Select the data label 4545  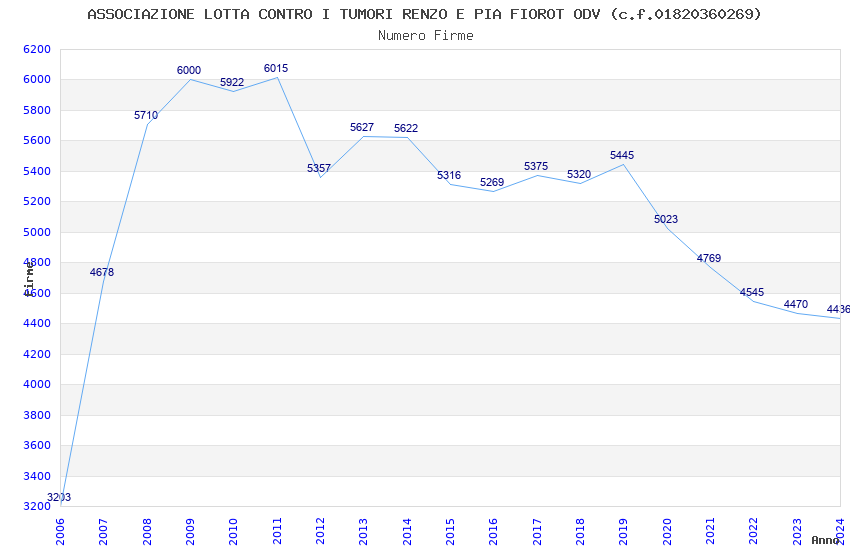click(752, 293)
